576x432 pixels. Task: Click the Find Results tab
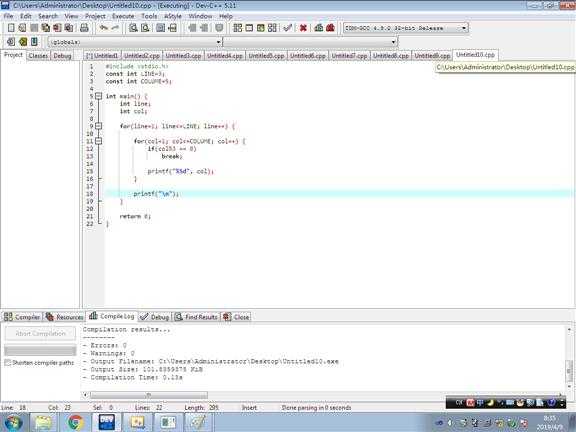click(x=197, y=317)
